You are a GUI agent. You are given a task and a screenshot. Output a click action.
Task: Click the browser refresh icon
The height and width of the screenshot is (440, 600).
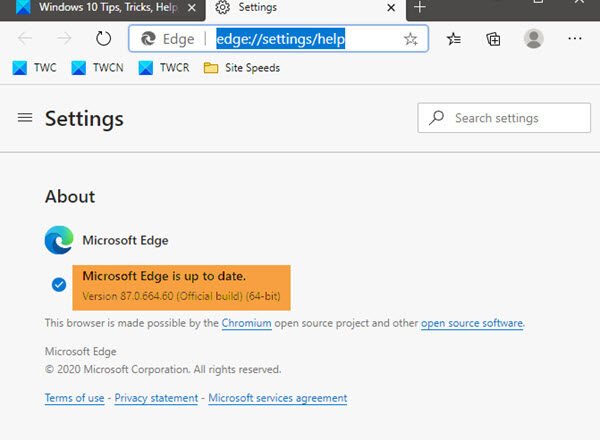click(x=103, y=39)
